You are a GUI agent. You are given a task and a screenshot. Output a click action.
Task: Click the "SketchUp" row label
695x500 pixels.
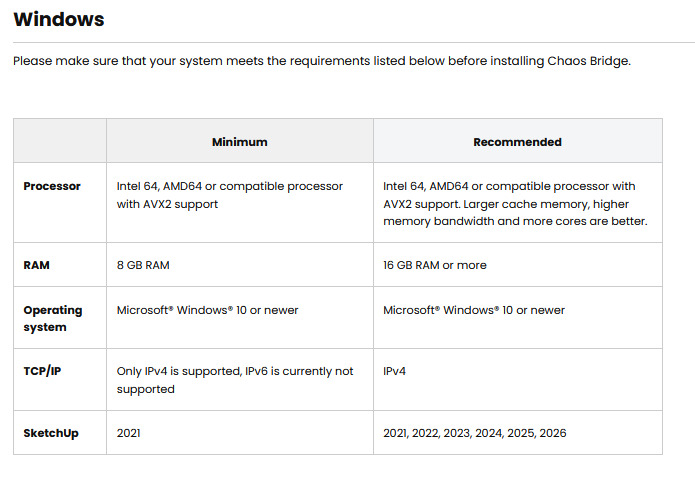[x=51, y=433]
